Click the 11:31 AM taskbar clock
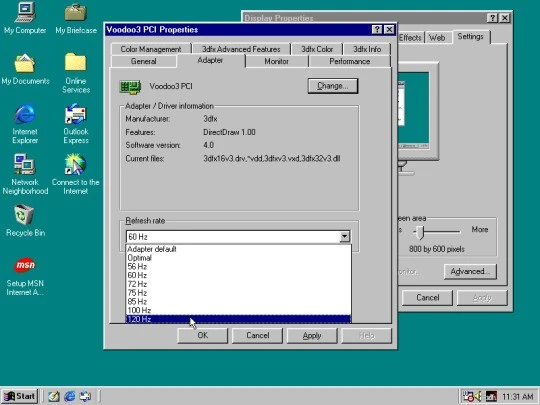This screenshot has width=540, height=405. (x=517, y=397)
